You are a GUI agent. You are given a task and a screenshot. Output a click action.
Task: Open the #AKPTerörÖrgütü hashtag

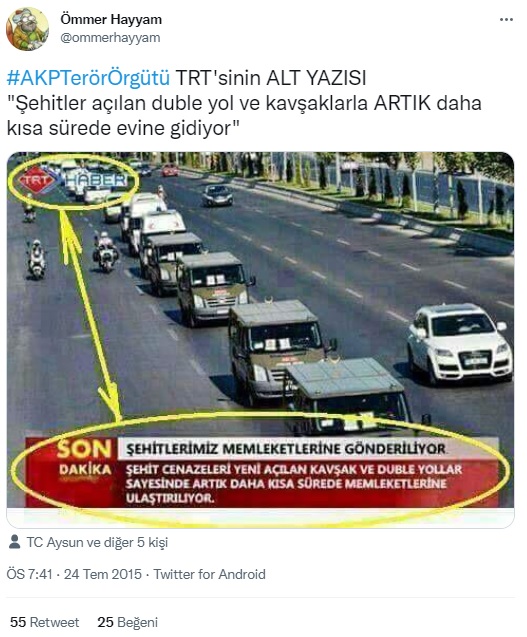point(88,78)
